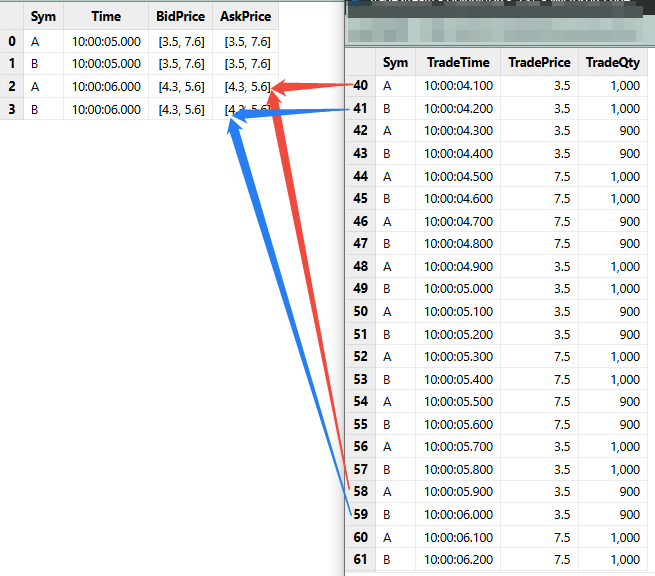Image resolution: width=655 pixels, height=576 pixels.
Task: Select row index 40 in trades table
Action: pyautogui.click(x=360, y=86)
